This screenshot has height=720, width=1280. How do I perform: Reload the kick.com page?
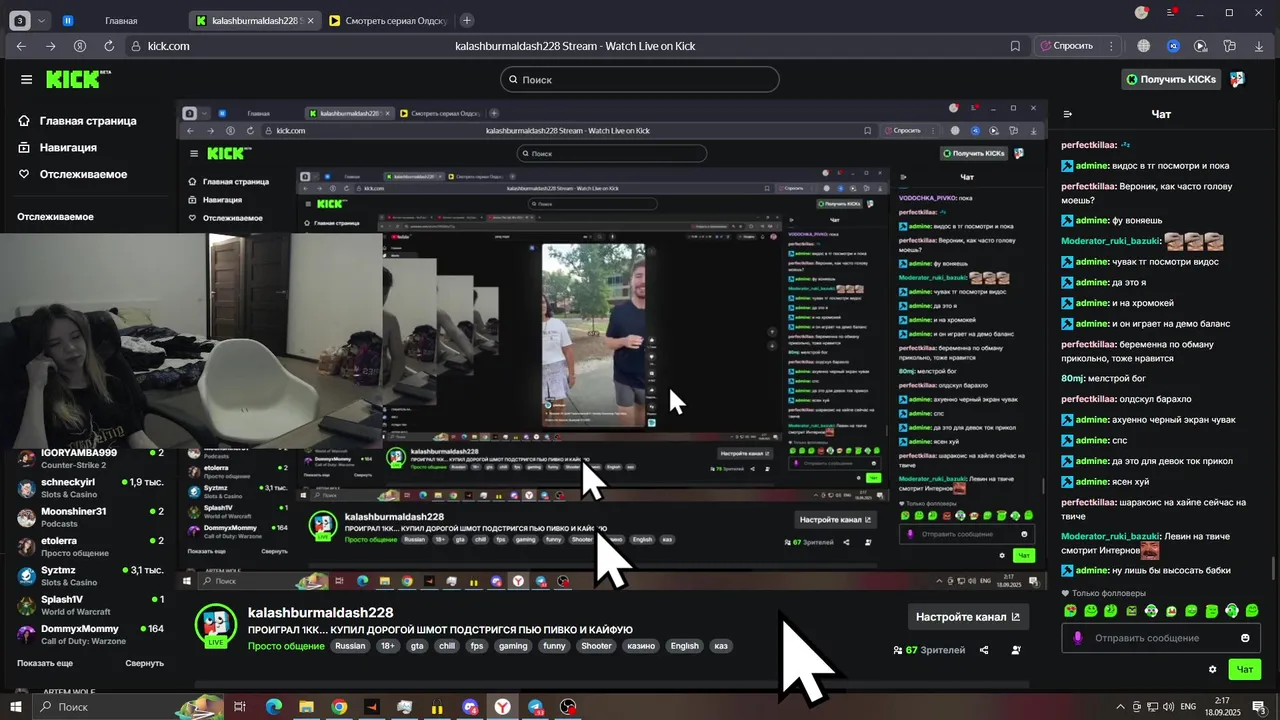coord(109,46)
